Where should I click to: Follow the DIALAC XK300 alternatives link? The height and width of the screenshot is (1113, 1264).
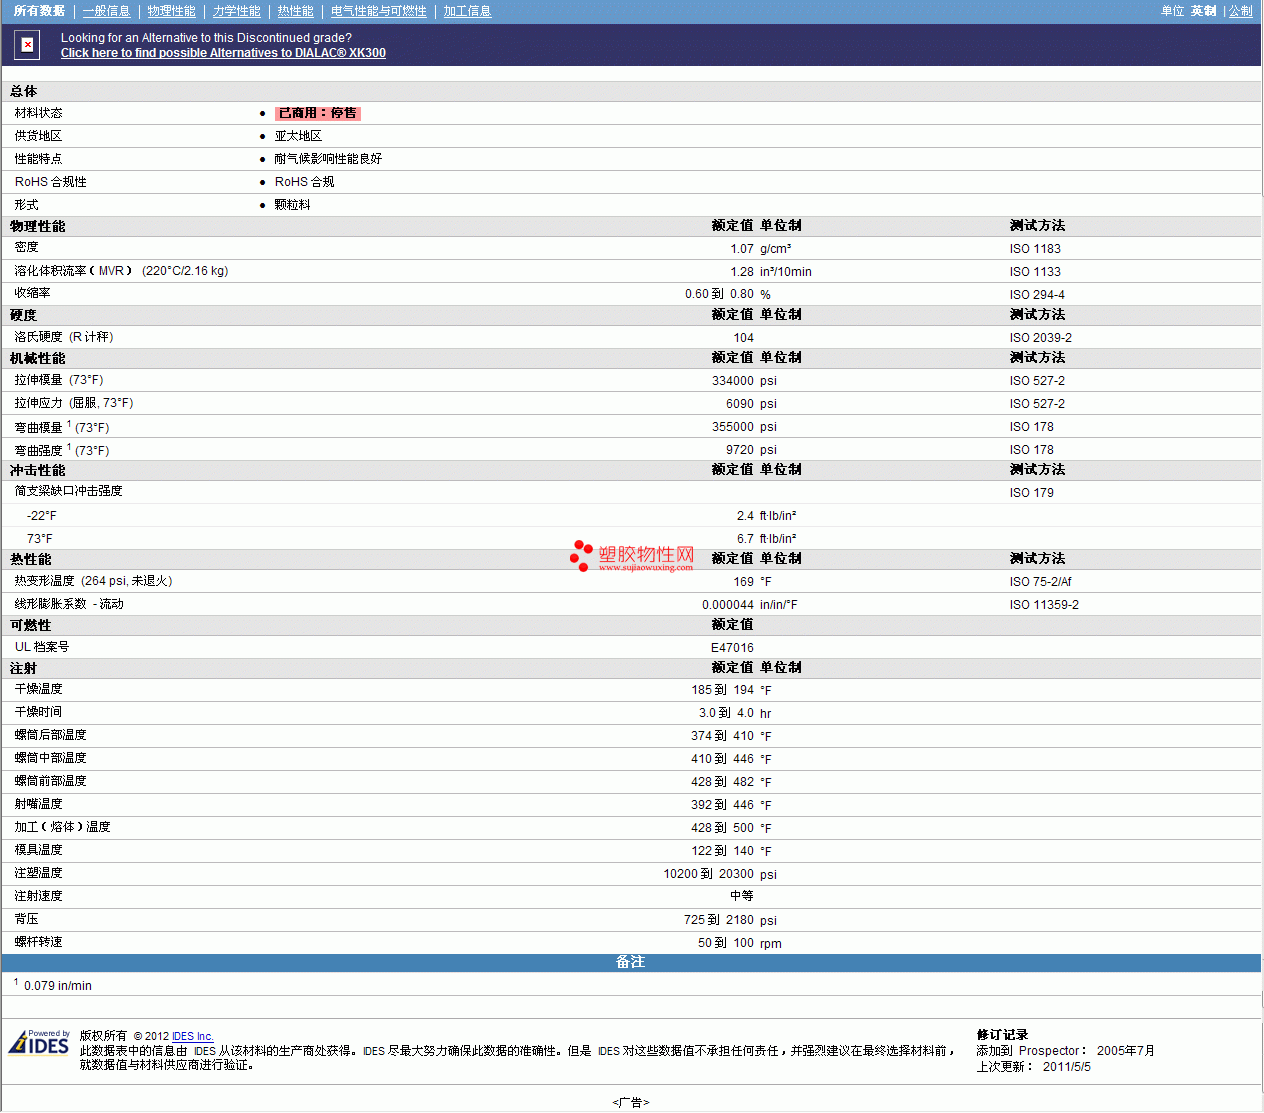pyautogui.click(x=223, y=53)
